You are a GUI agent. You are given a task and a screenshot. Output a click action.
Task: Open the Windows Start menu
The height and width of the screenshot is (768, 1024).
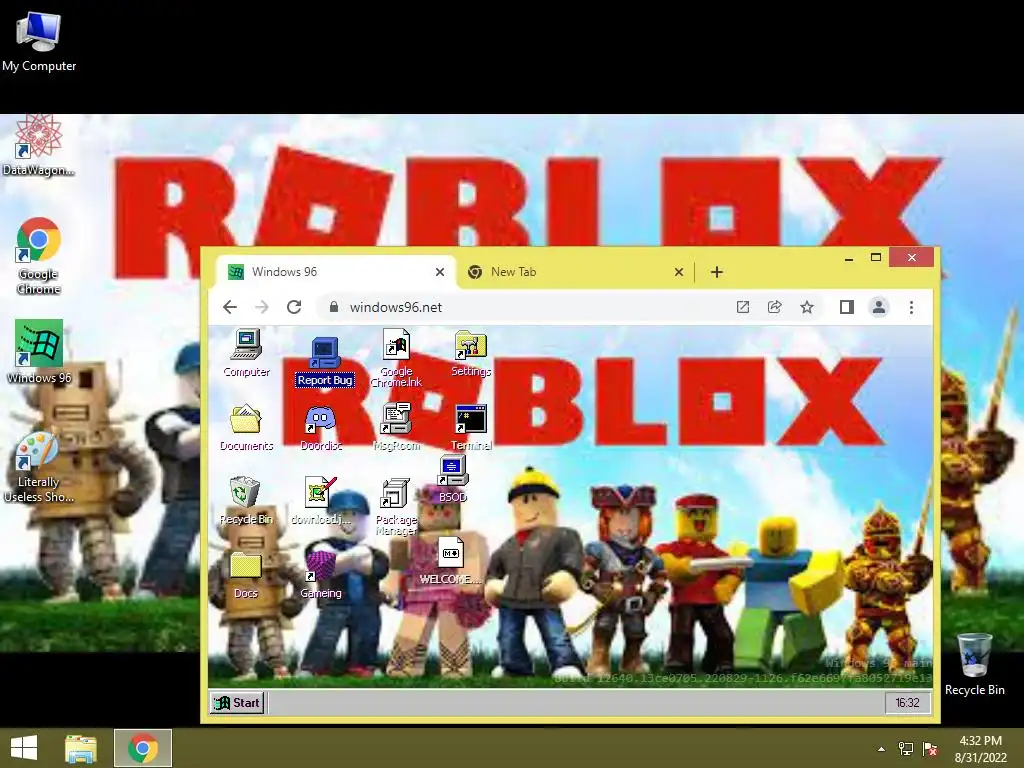[x=24, y=748]
